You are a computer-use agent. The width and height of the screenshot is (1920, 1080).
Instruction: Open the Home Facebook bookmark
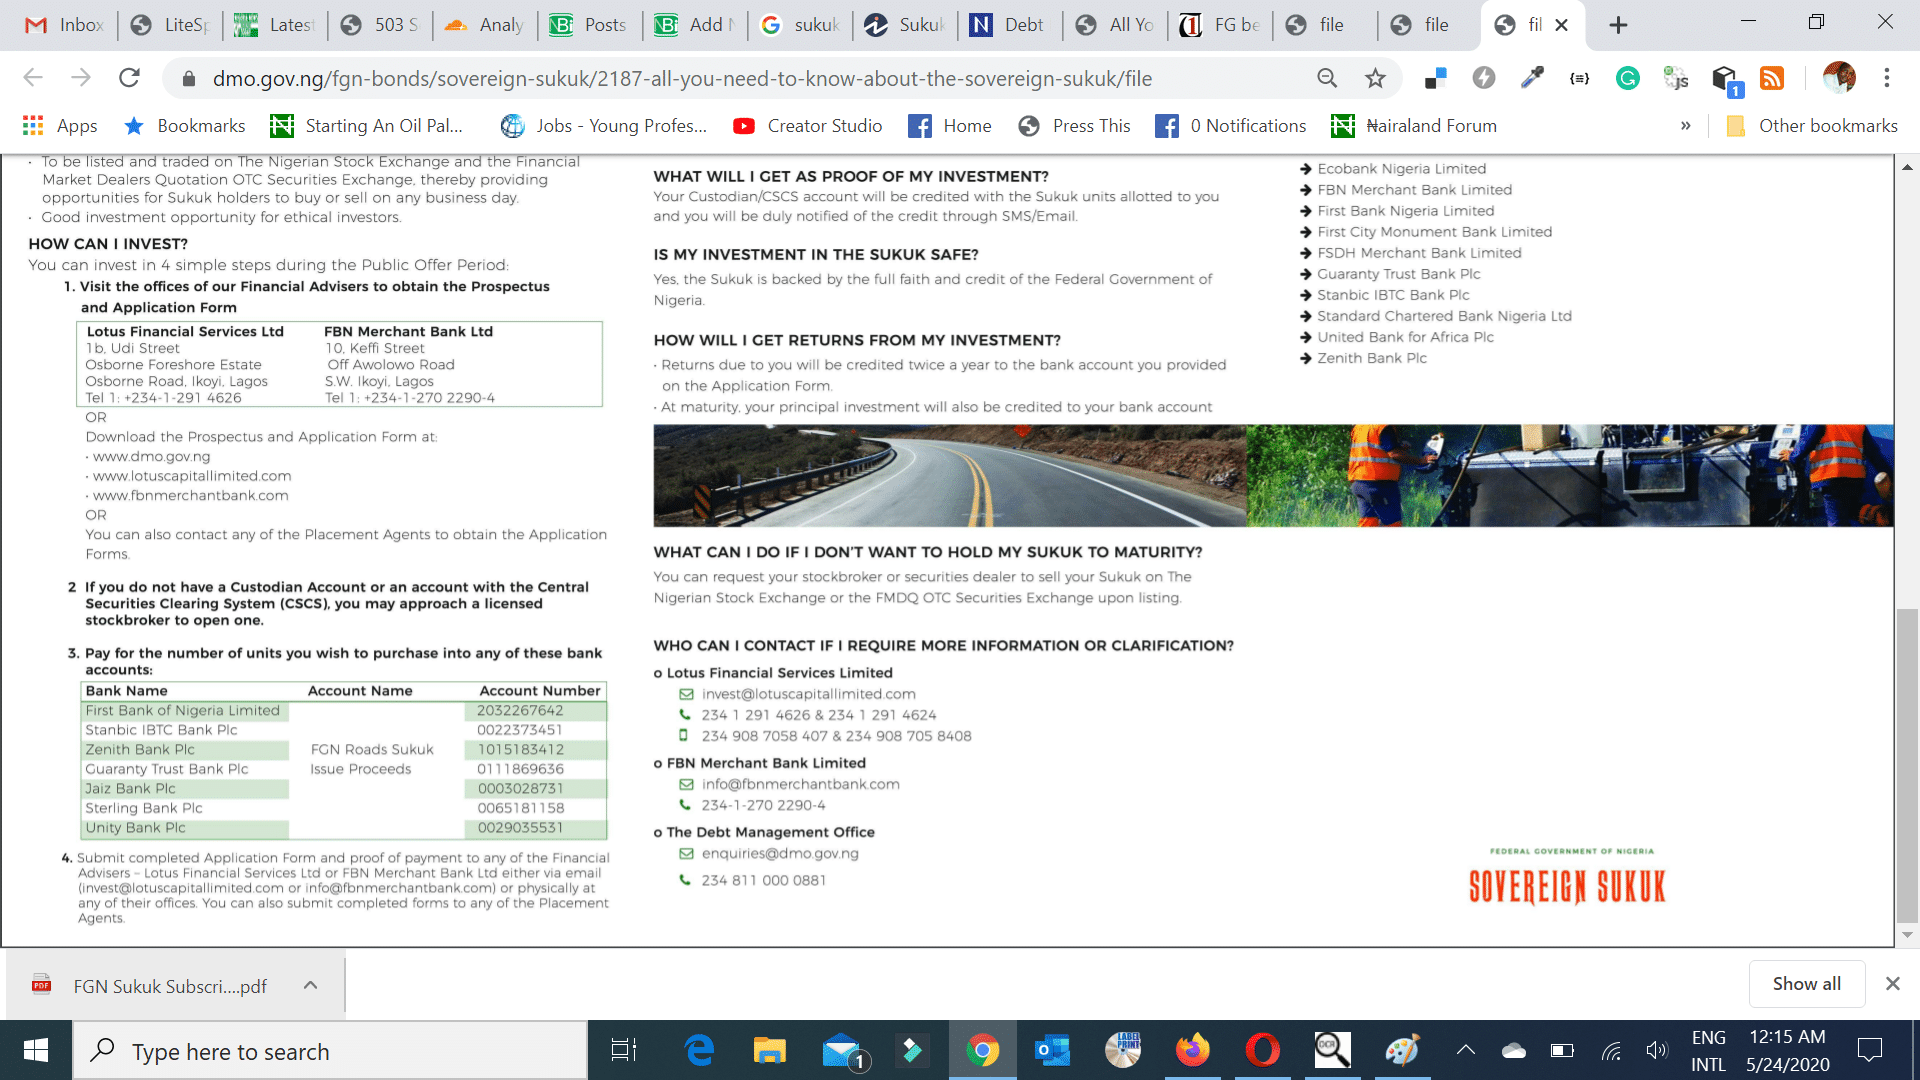point(950,126)
